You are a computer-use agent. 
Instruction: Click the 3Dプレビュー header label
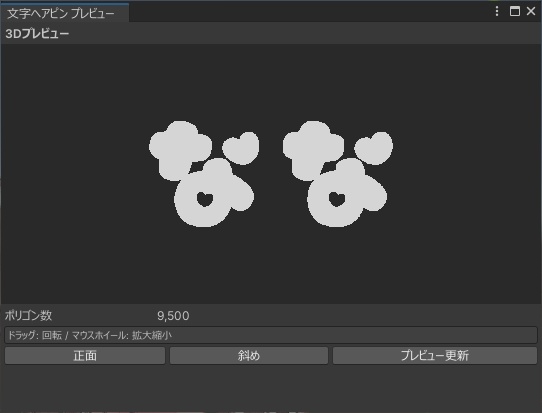click(37, 34)
